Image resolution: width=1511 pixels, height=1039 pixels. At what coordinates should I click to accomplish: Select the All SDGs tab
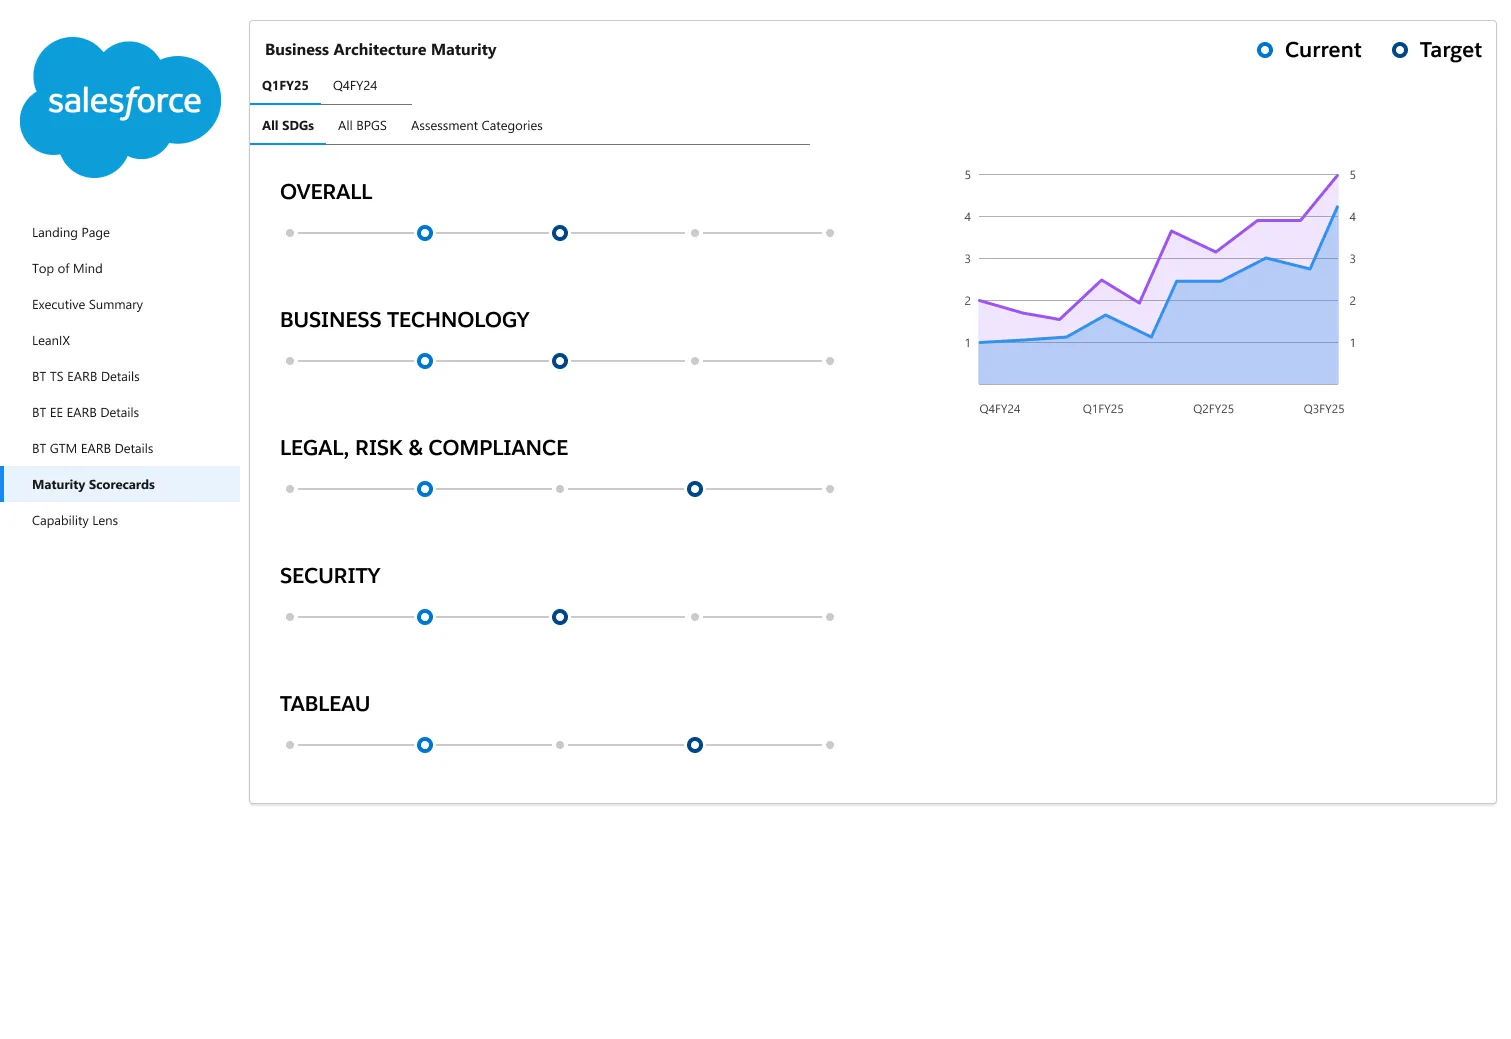(x=288, y=125)
